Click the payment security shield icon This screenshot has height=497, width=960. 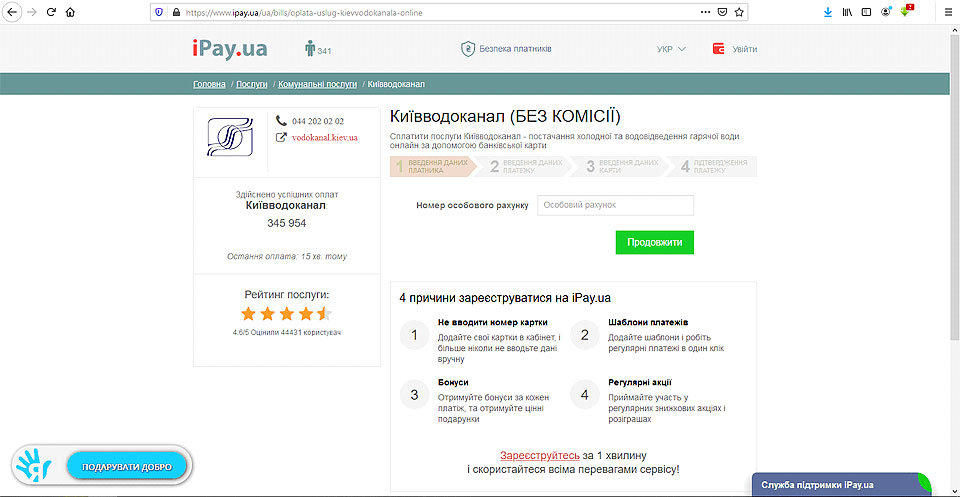[x=468, y=48]
